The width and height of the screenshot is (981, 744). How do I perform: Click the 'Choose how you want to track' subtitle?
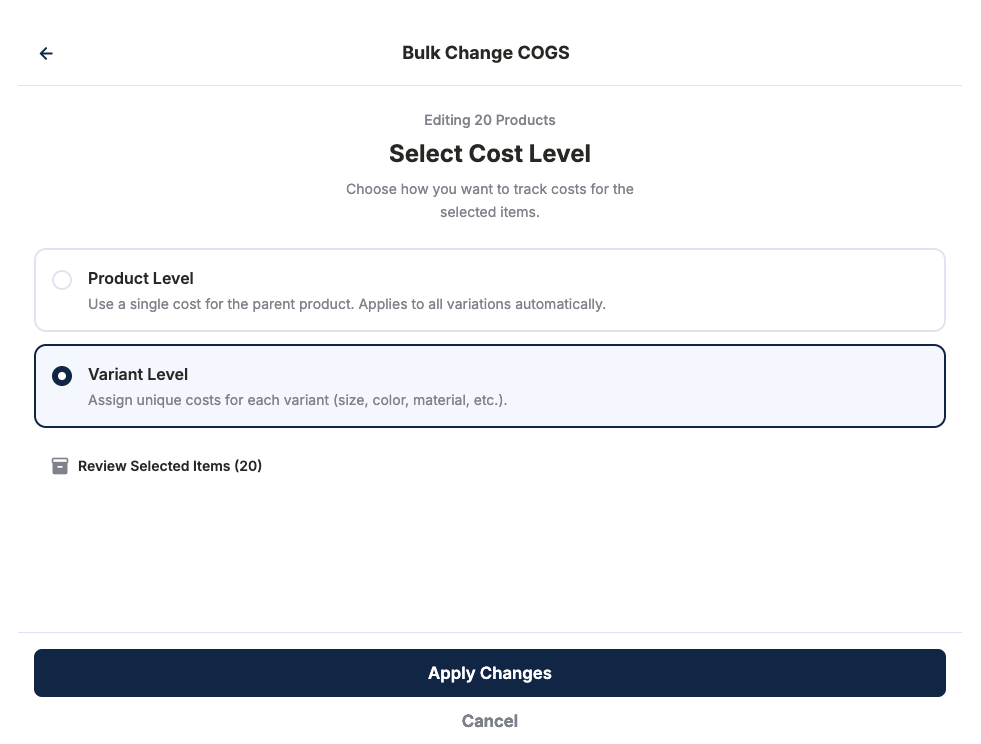coord(489,189)
